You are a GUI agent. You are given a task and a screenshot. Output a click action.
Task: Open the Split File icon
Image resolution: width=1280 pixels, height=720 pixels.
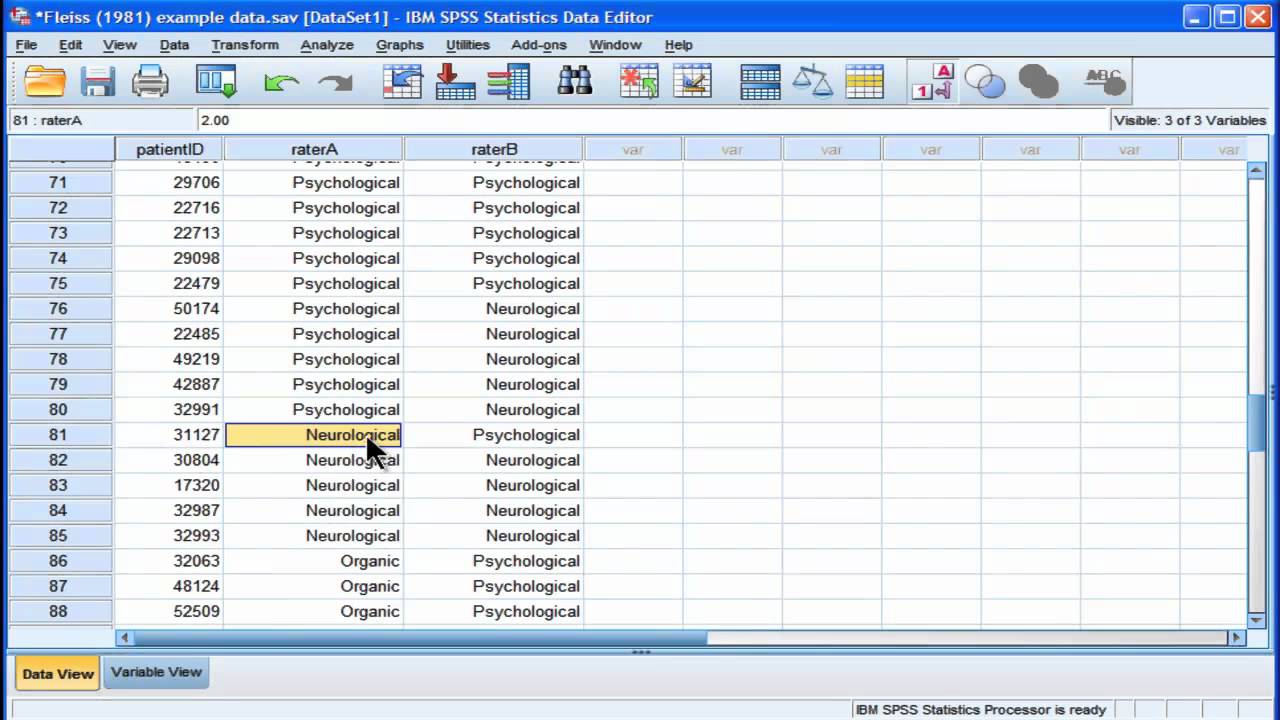pos(760,81)
